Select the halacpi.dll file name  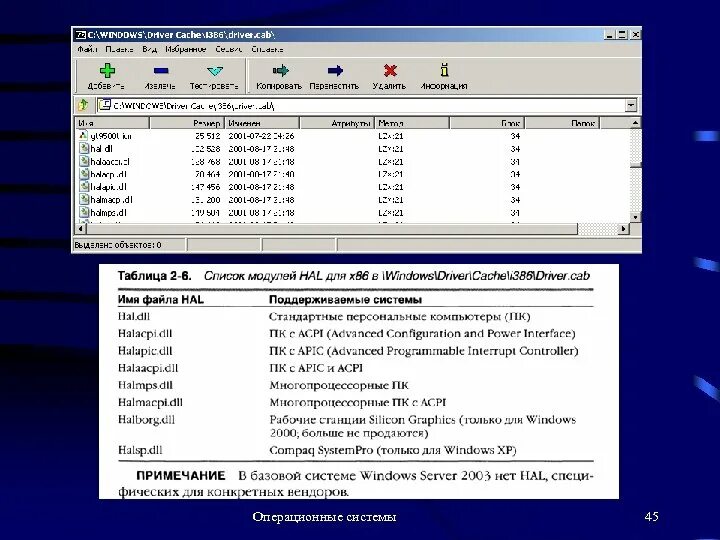pyautogui.click(x=108, y=174)
